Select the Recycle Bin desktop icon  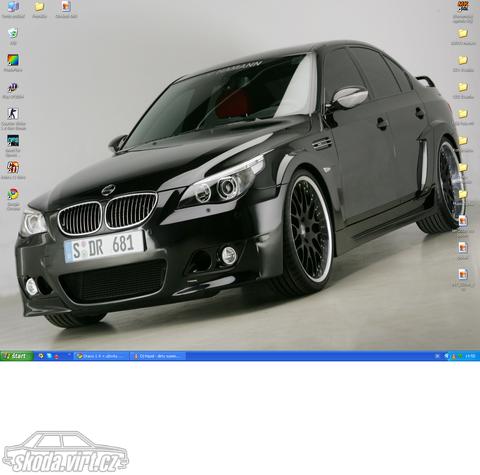click(x=13, y=33)
